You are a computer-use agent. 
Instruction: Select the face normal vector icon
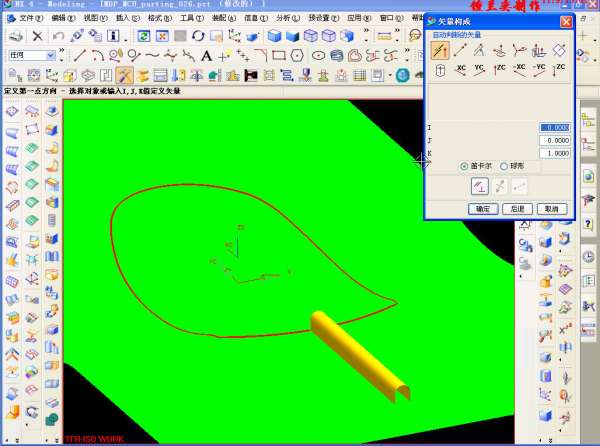click(x=539, y=50)
